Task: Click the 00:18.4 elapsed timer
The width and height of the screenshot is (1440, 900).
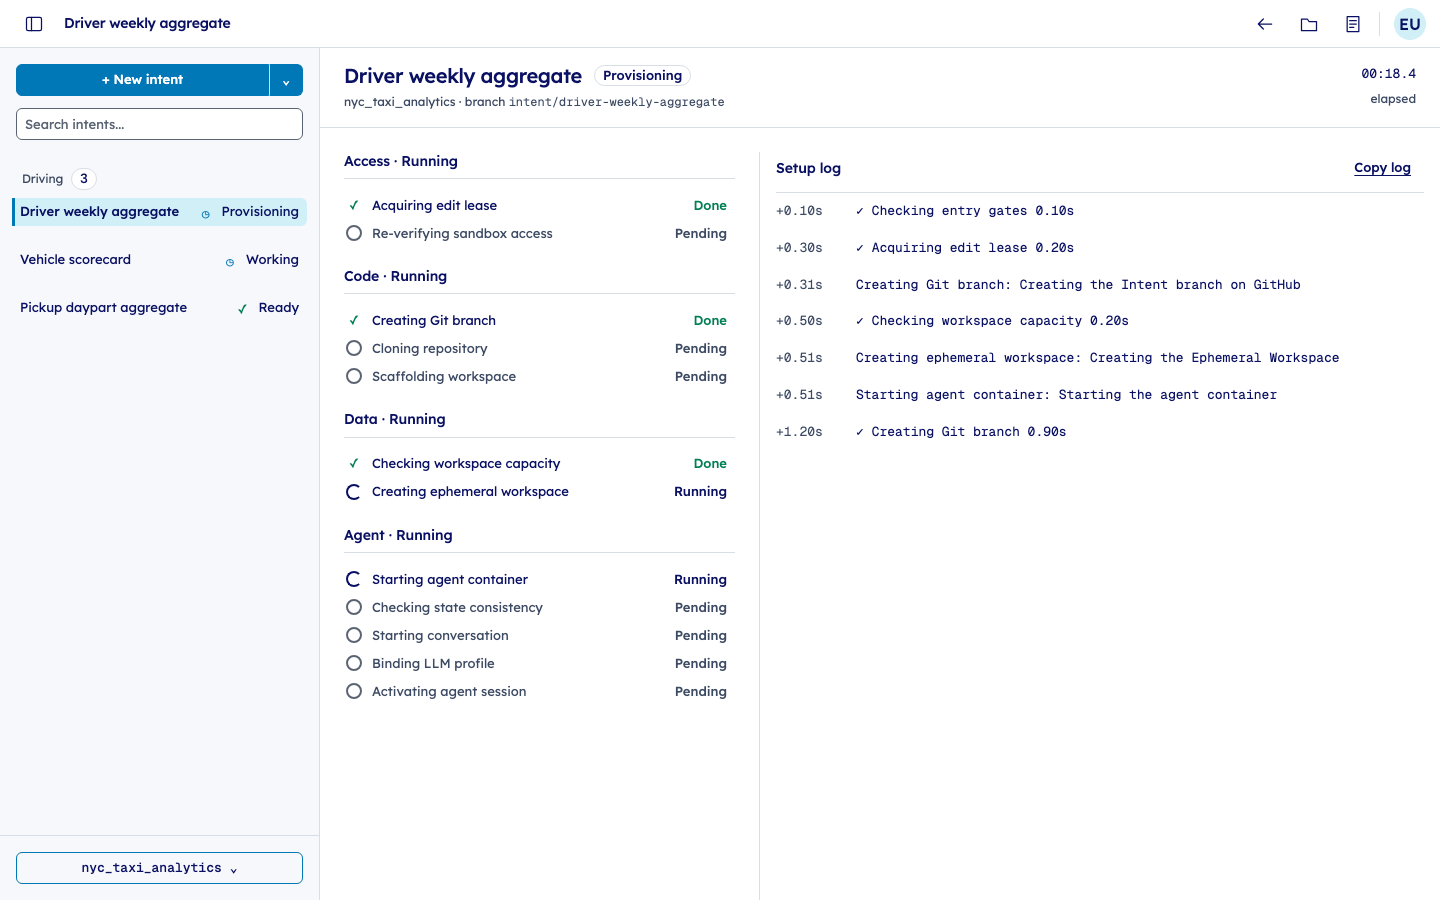Action: point(1388,74)
